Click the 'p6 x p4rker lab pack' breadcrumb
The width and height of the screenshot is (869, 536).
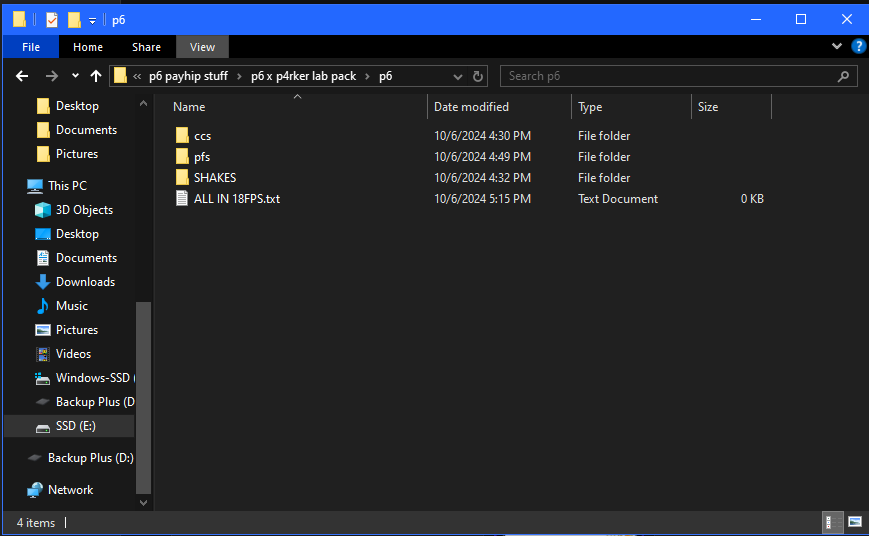click(303, 76)
